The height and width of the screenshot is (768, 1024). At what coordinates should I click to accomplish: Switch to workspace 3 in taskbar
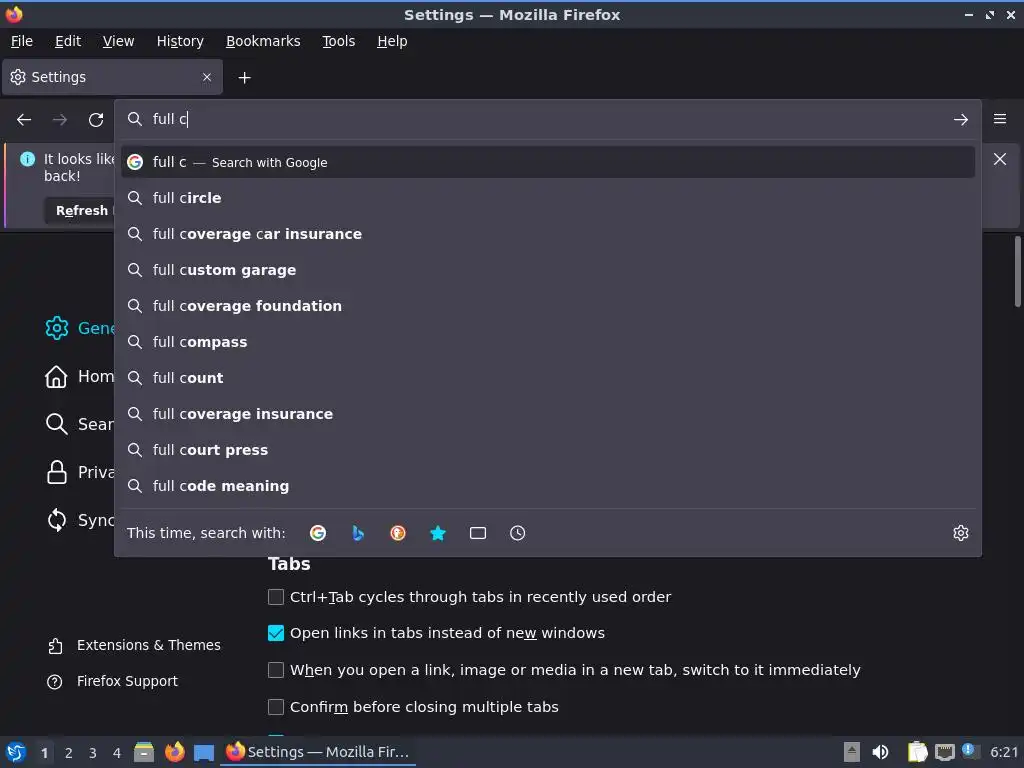pos(93,753)
